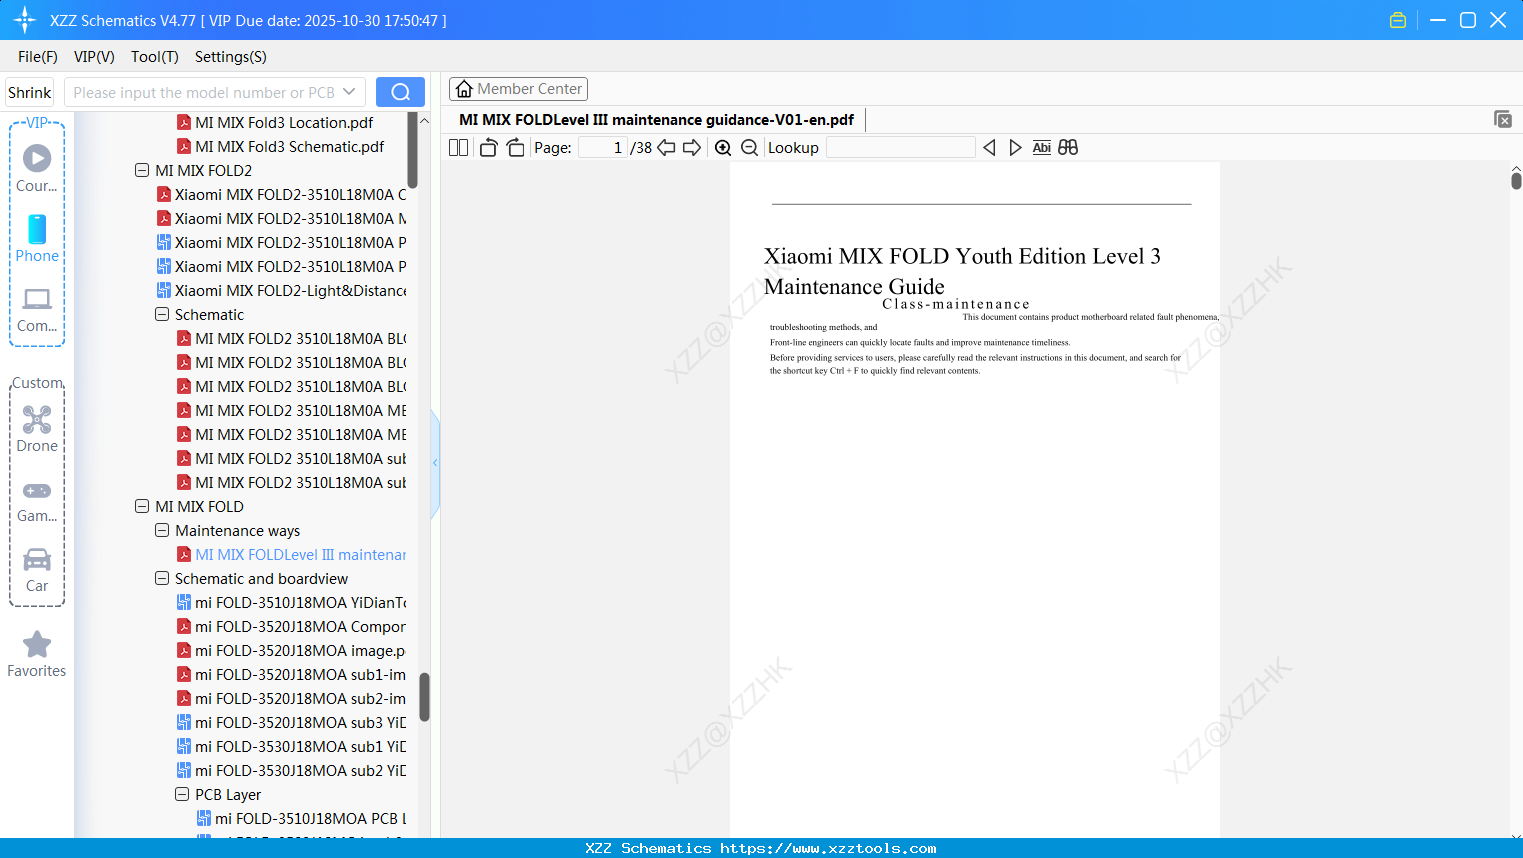The width and height of the screenshot is (1523, 858).
Task: Open mi FOLD-3520J18MOA image.pdf
Action: click(292, 651)
